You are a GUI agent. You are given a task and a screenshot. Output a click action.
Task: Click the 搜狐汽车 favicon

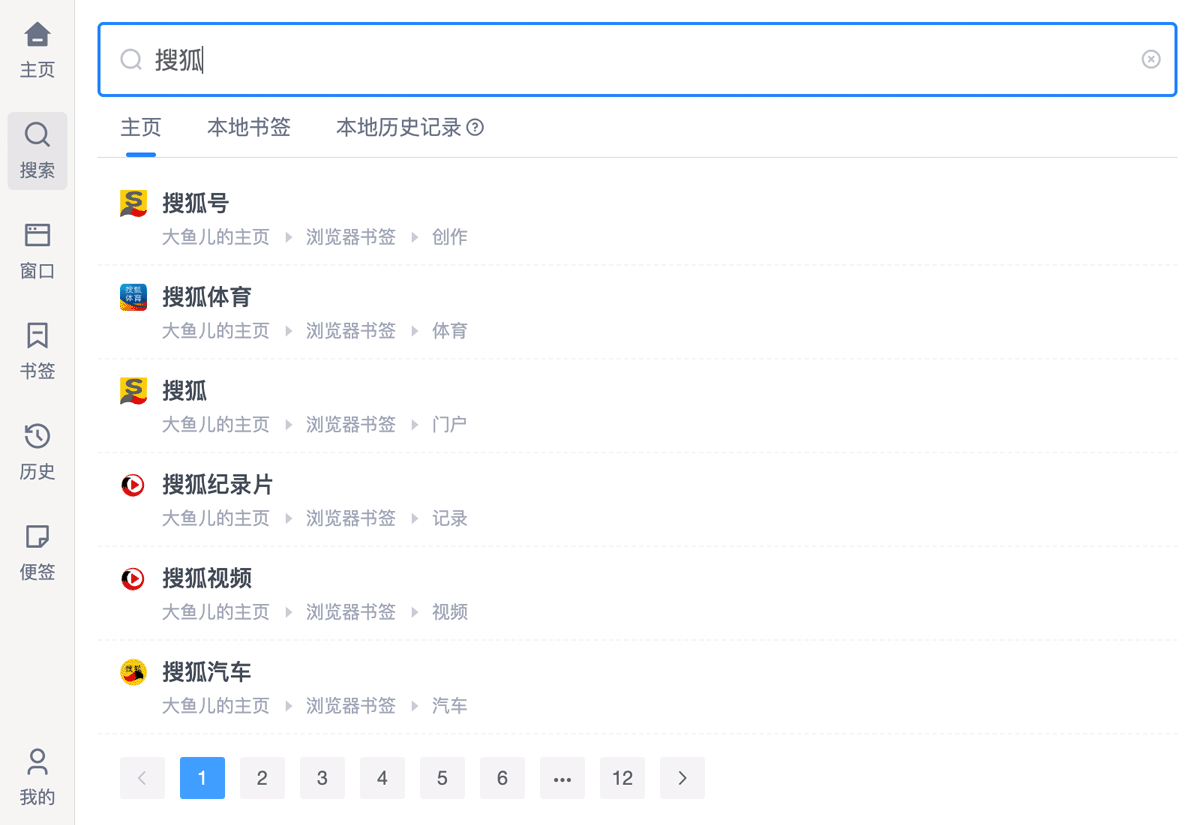pos(133,672)
